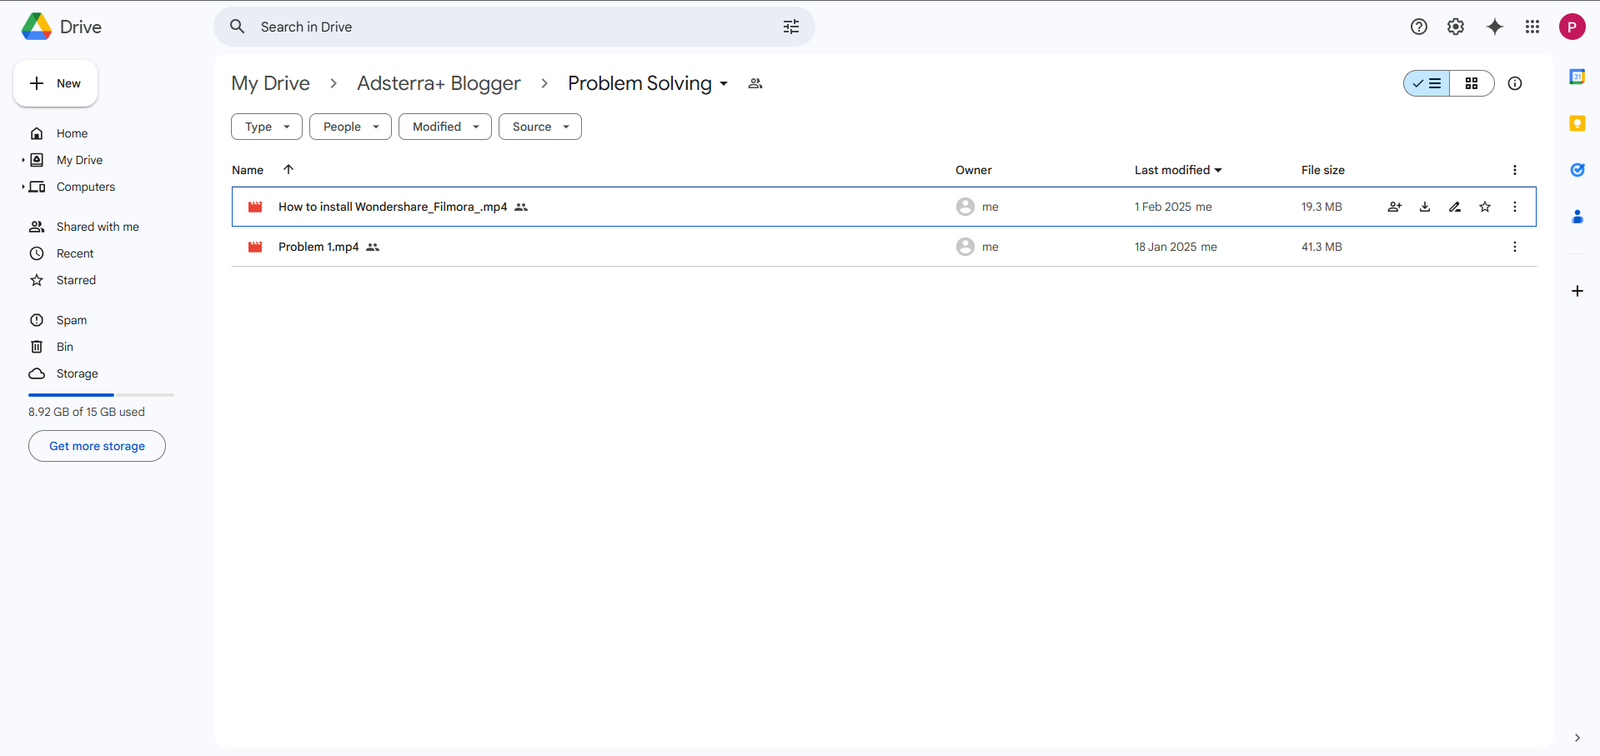
Task: Open advanced search filter options icon
Action: 791,27
